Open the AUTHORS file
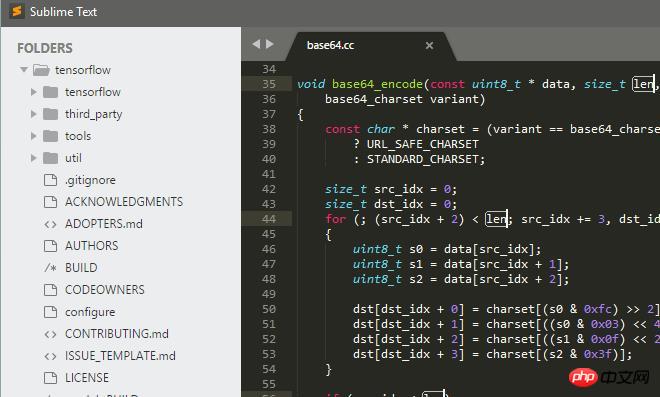660x397 pixels. click(x=91, y=245)
